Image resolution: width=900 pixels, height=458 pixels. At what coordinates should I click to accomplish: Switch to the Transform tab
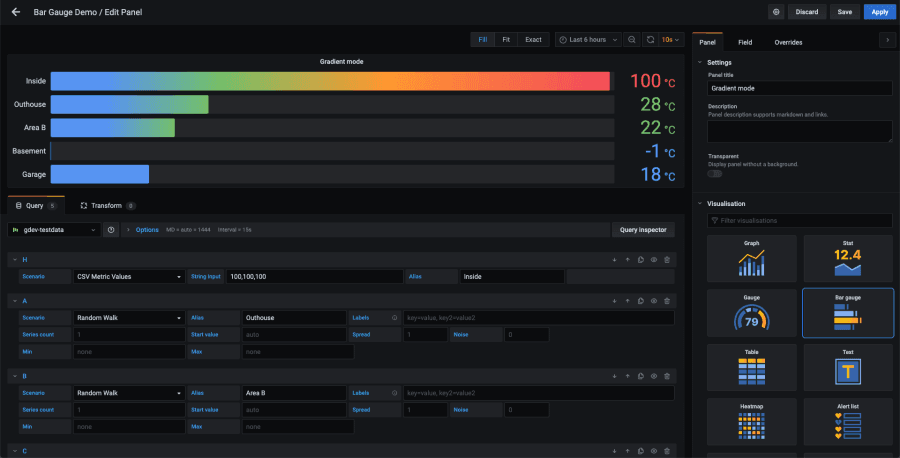point(105,205)
